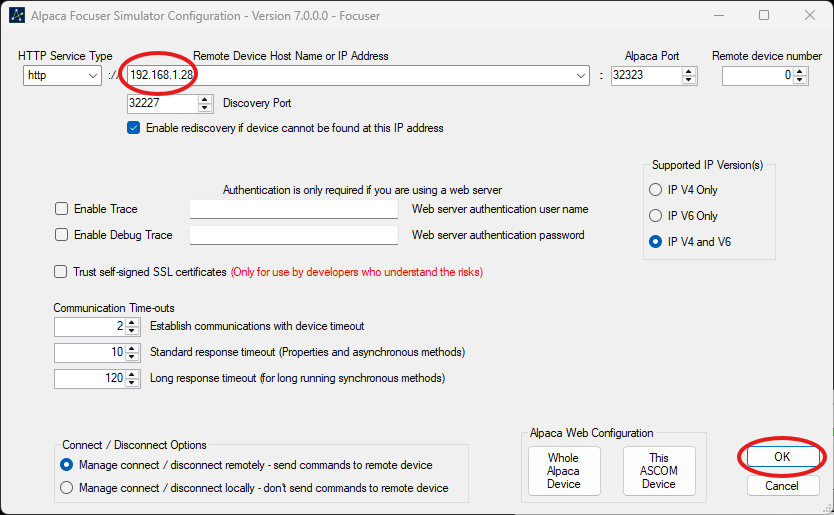Click the ASCOM app icon in title bar
This screenshot has width=834, height=515.
16,15
